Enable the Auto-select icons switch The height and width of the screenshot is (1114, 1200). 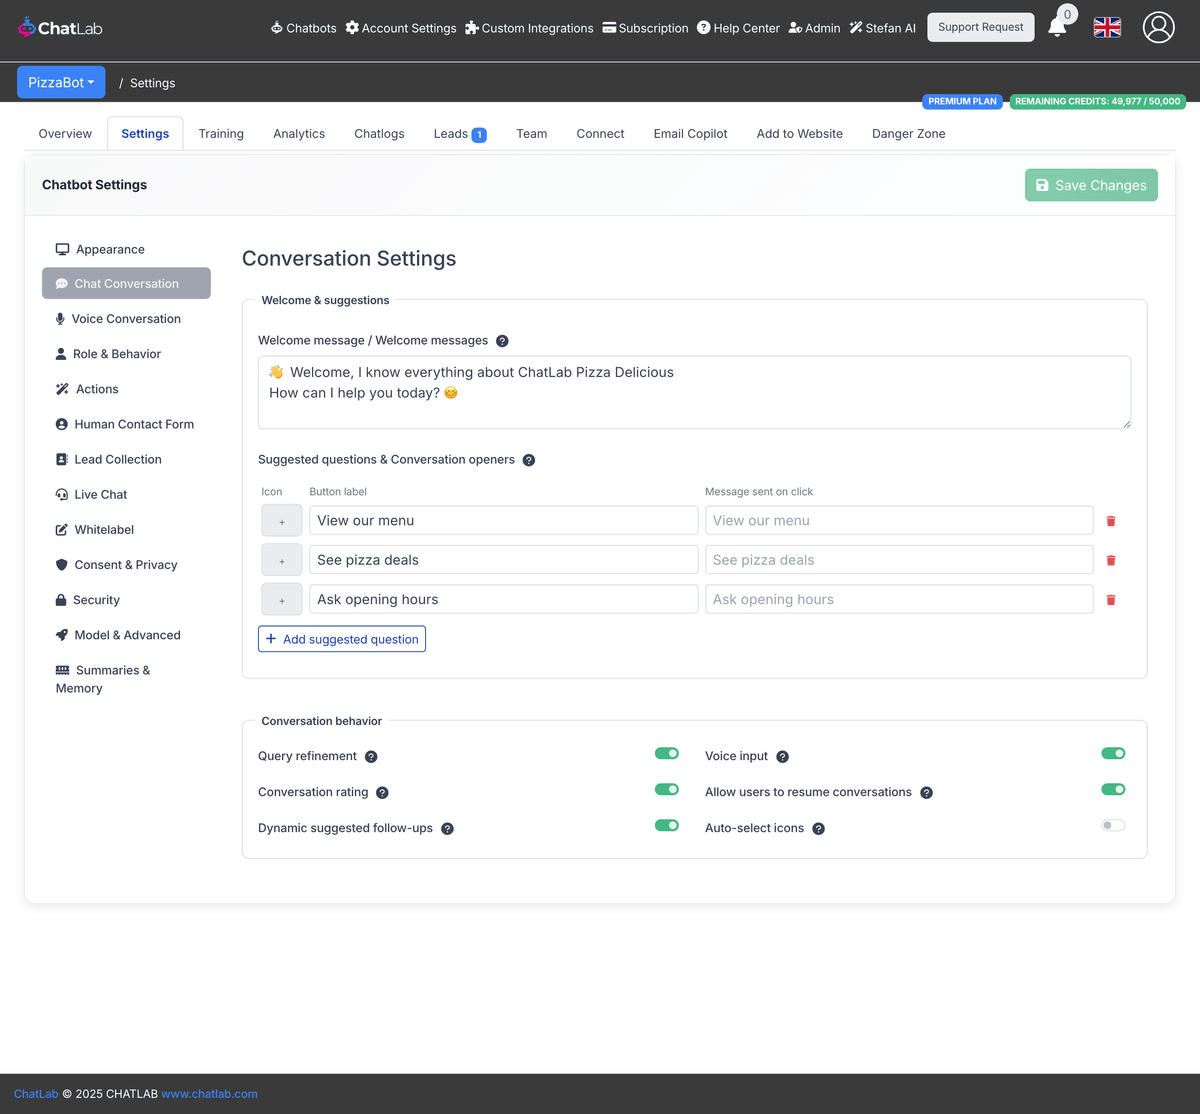[1113, 826]
